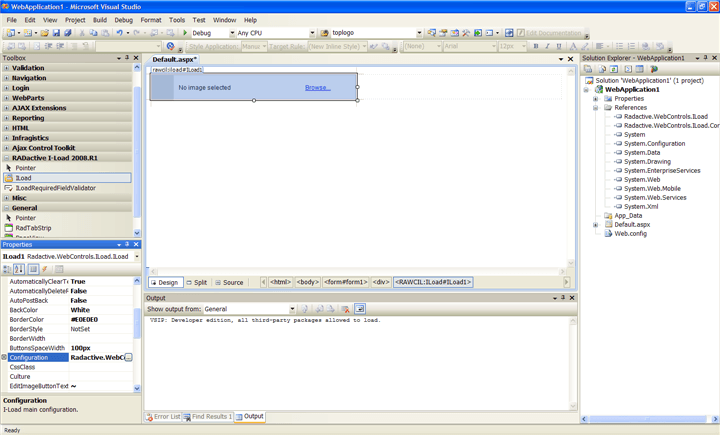Open the Format menu

[x=151, y=20]
